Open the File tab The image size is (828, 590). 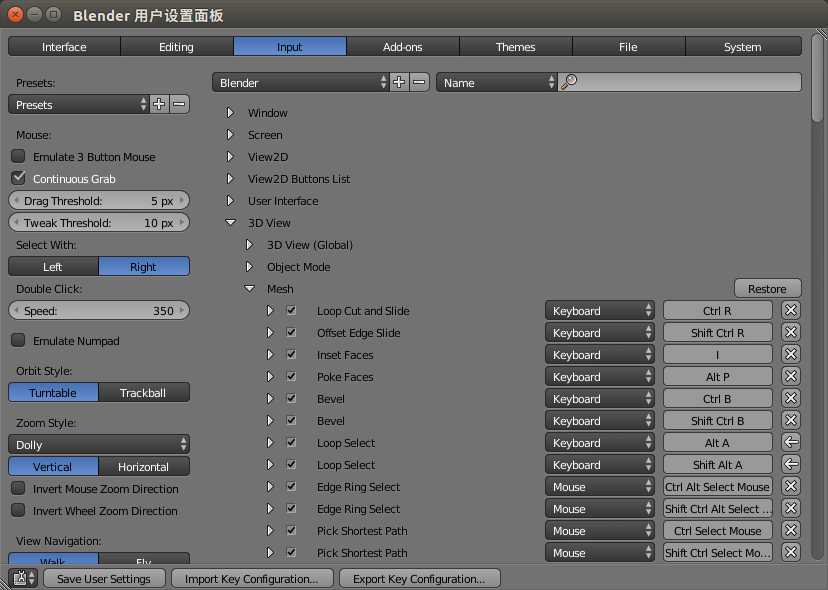coord(629,46)
